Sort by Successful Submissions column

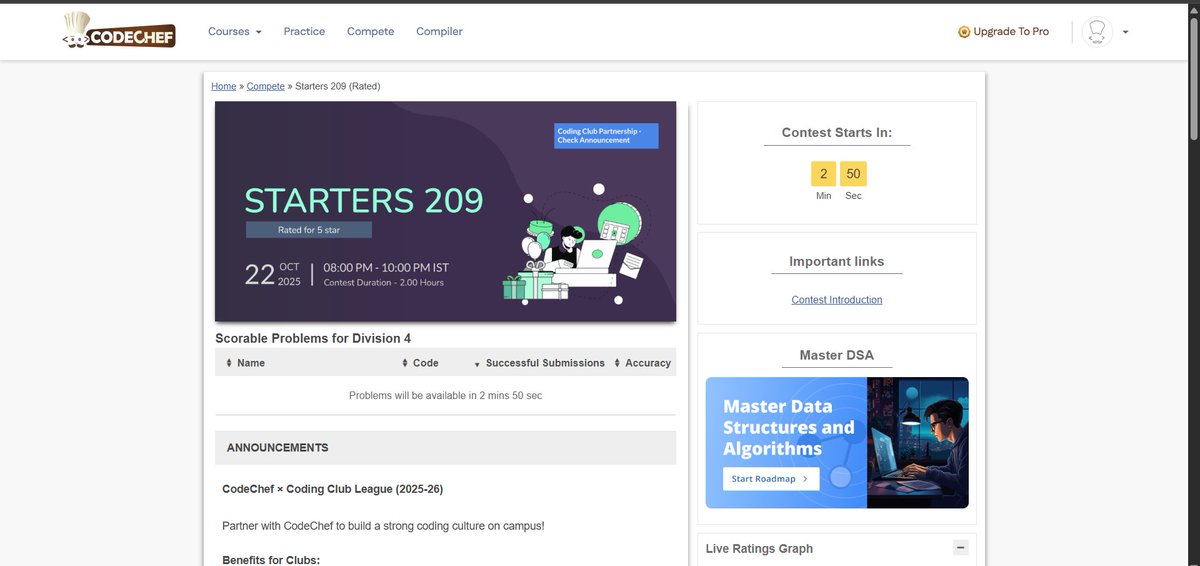point(539,363)
